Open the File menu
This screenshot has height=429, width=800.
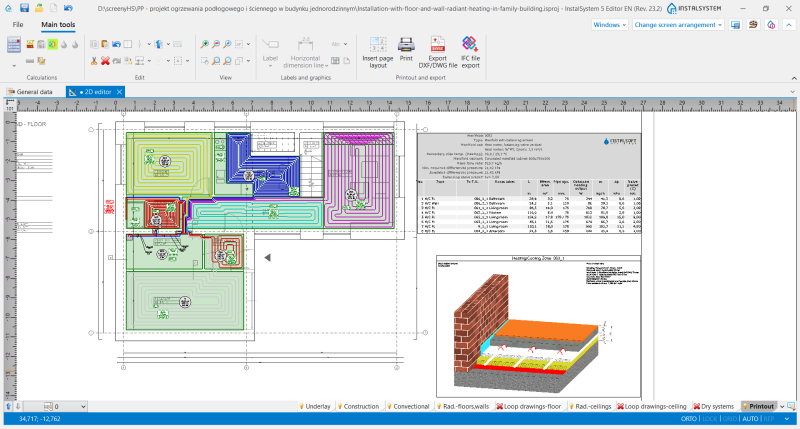coord(18,24)
